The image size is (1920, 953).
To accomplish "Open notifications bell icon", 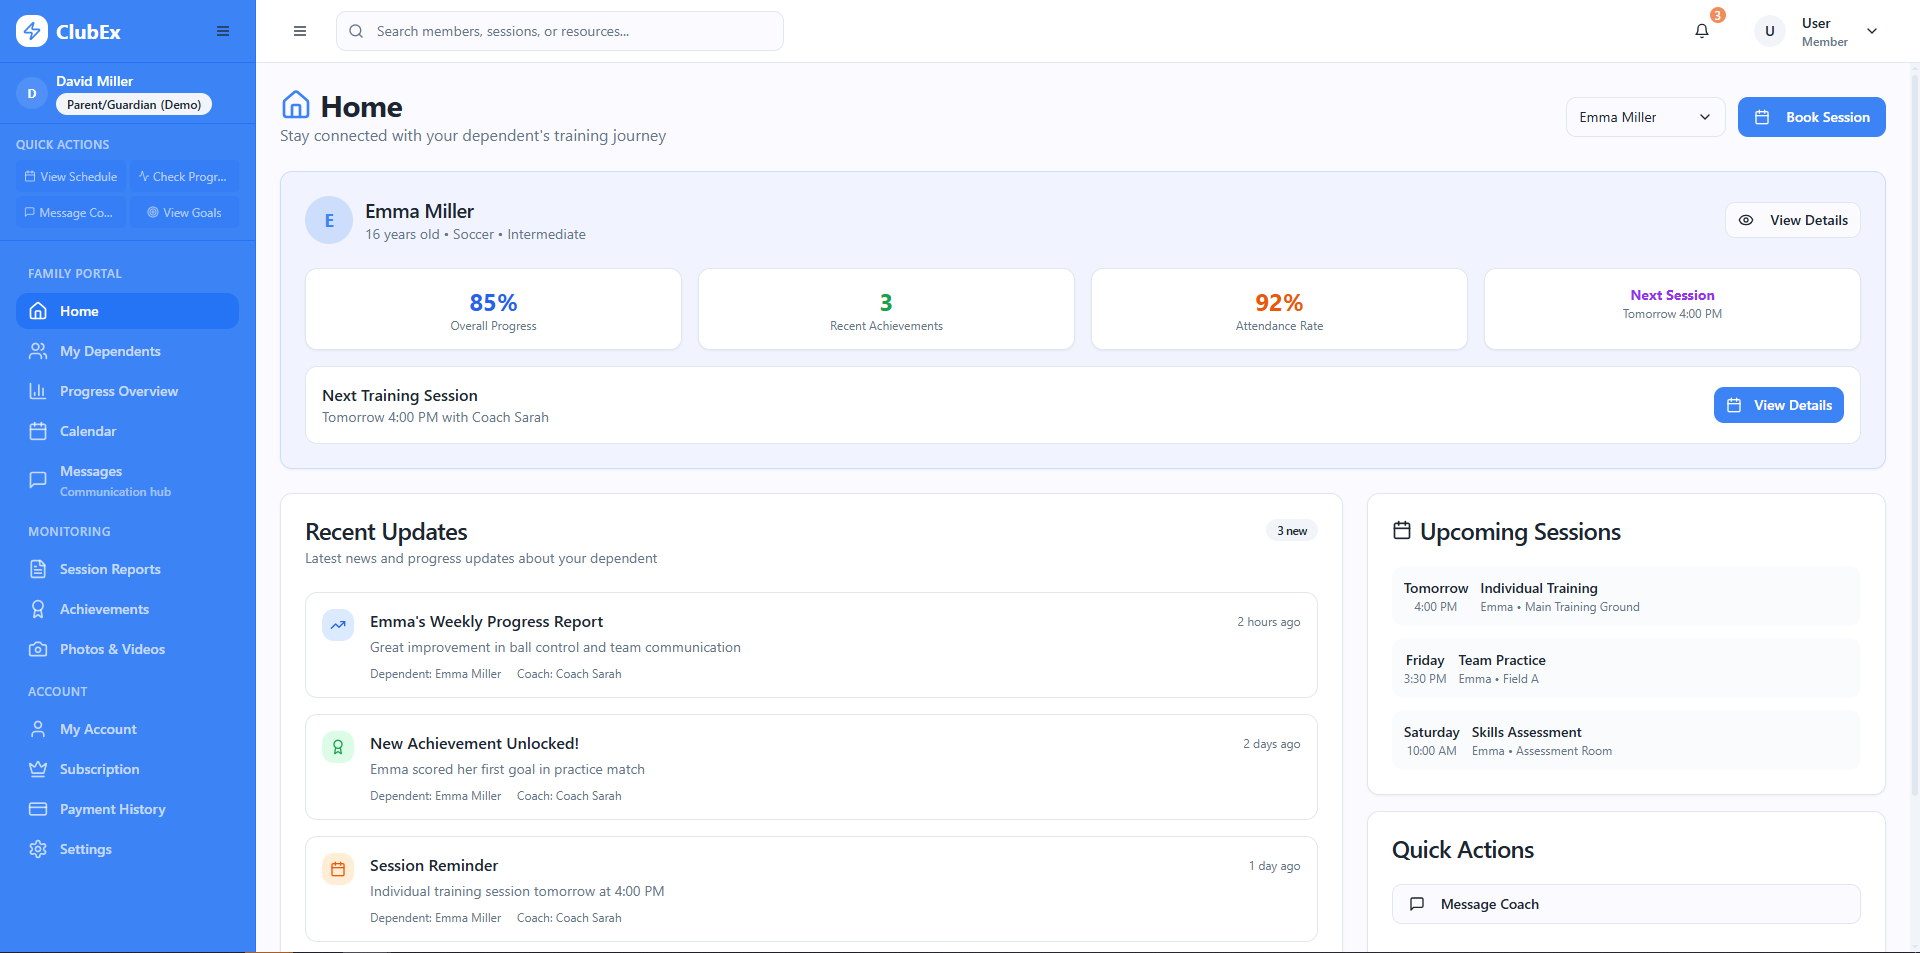I will 1702,31.
